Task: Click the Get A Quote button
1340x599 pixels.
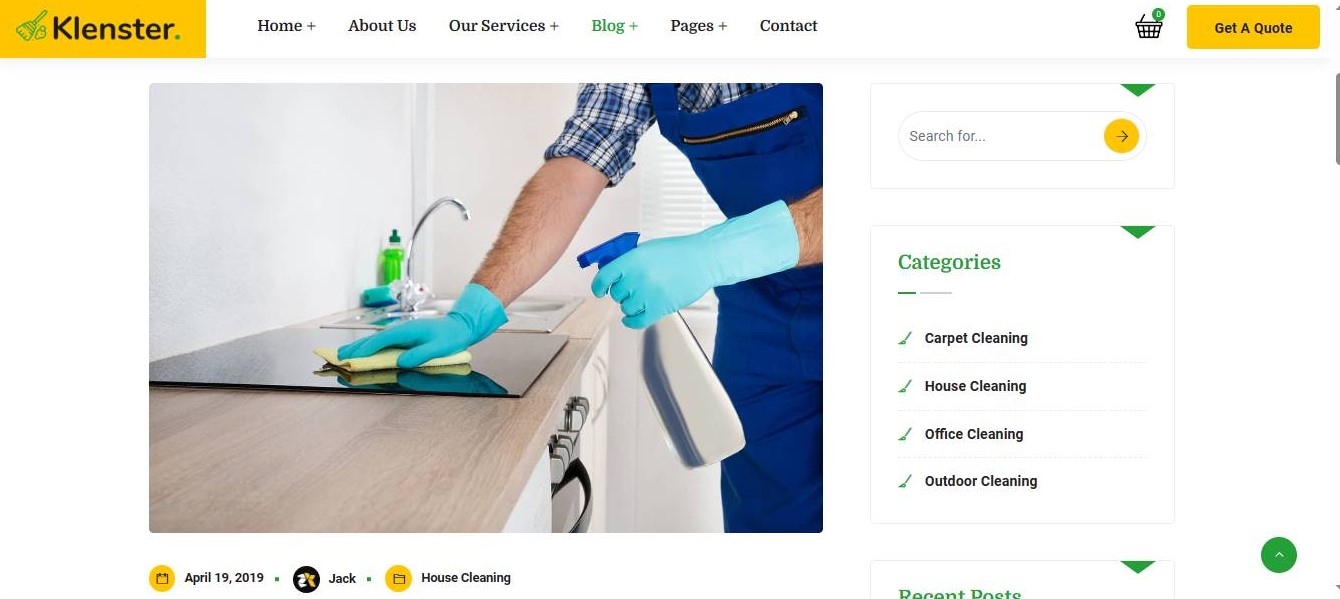Action: coord(1253,27)
